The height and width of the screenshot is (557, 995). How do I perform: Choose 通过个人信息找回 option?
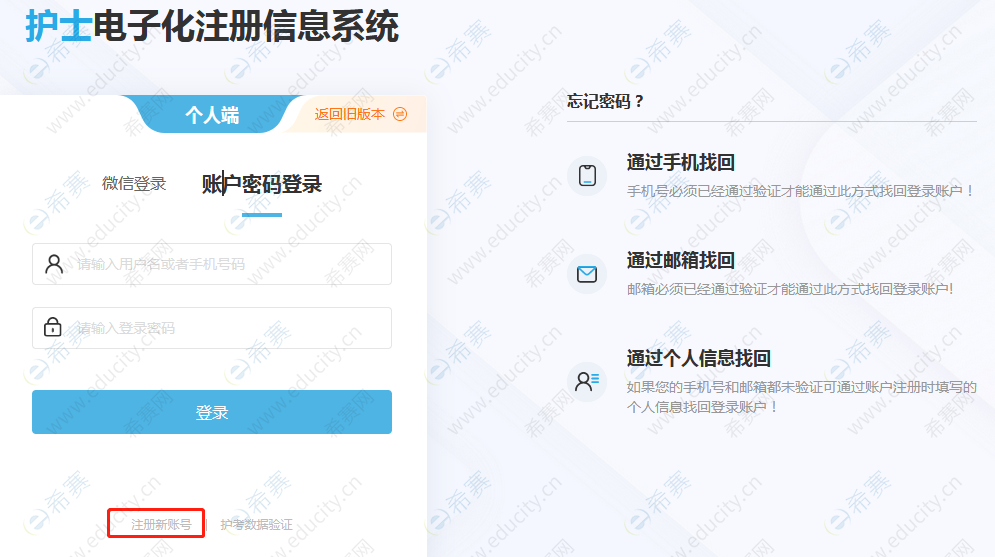(699, 358)
